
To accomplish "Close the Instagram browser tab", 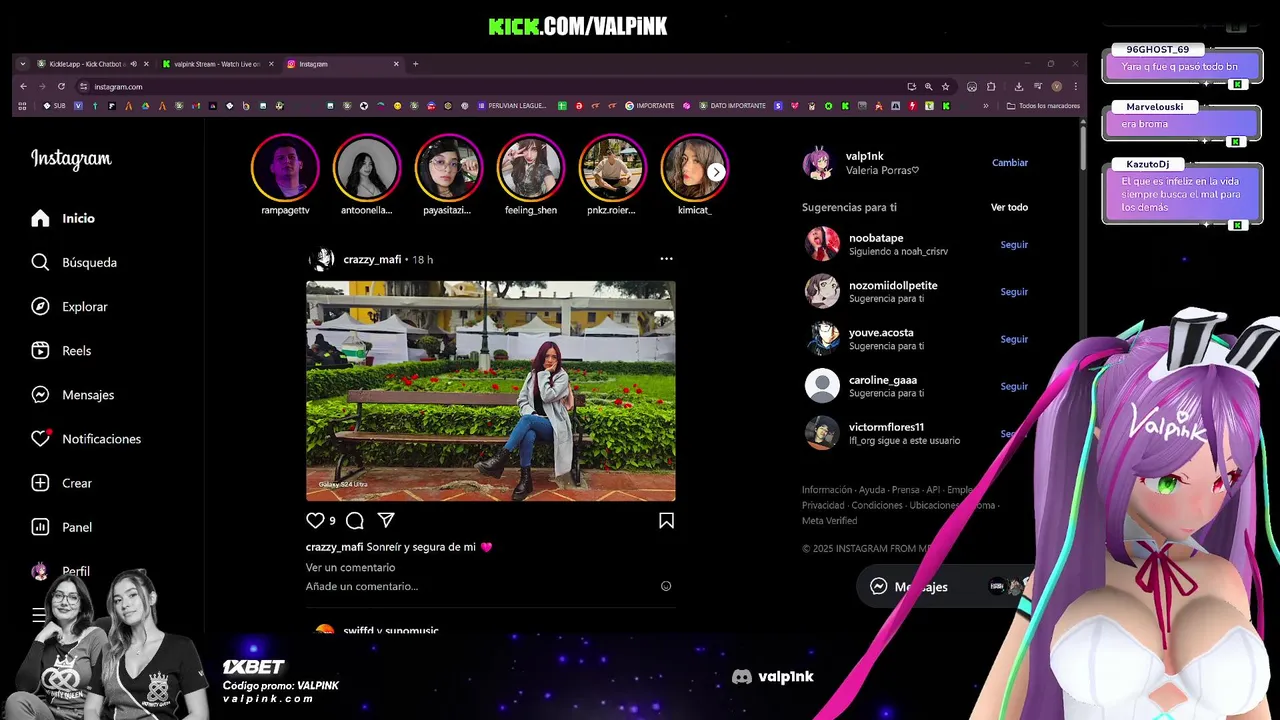I will (x=396, y=64).
